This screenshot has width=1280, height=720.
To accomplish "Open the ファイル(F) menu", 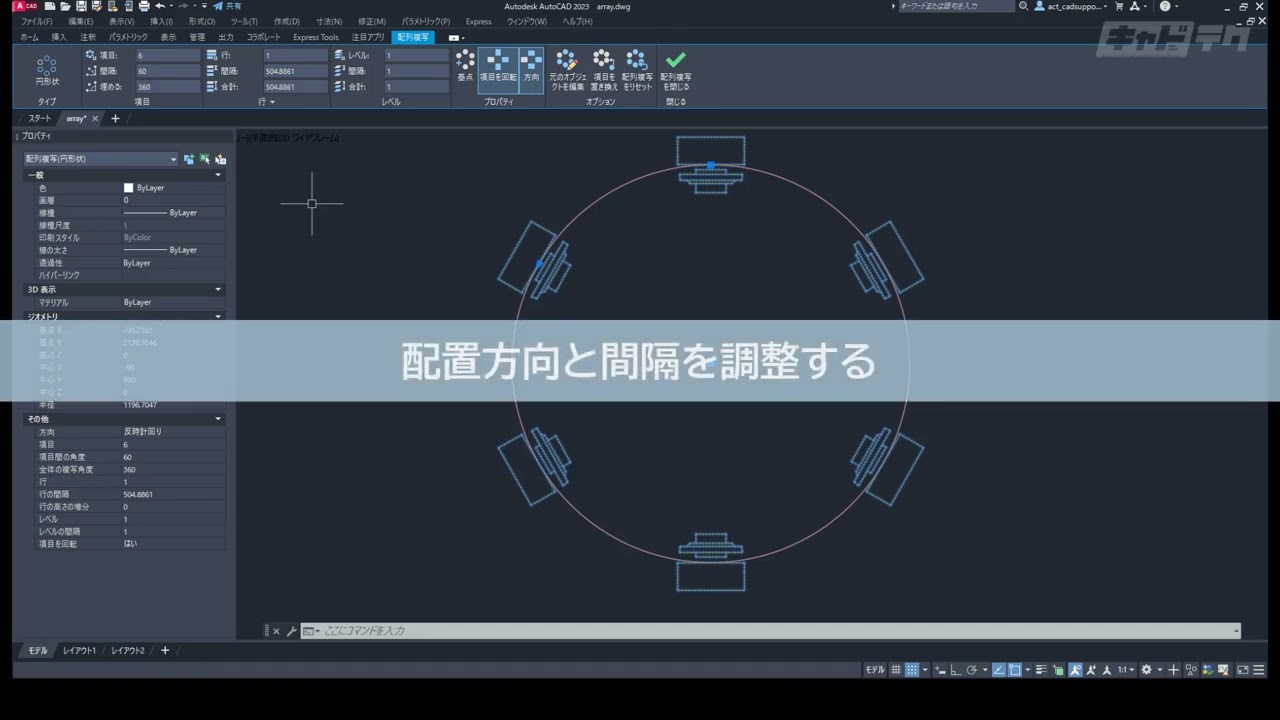I will tap(37, 21).
